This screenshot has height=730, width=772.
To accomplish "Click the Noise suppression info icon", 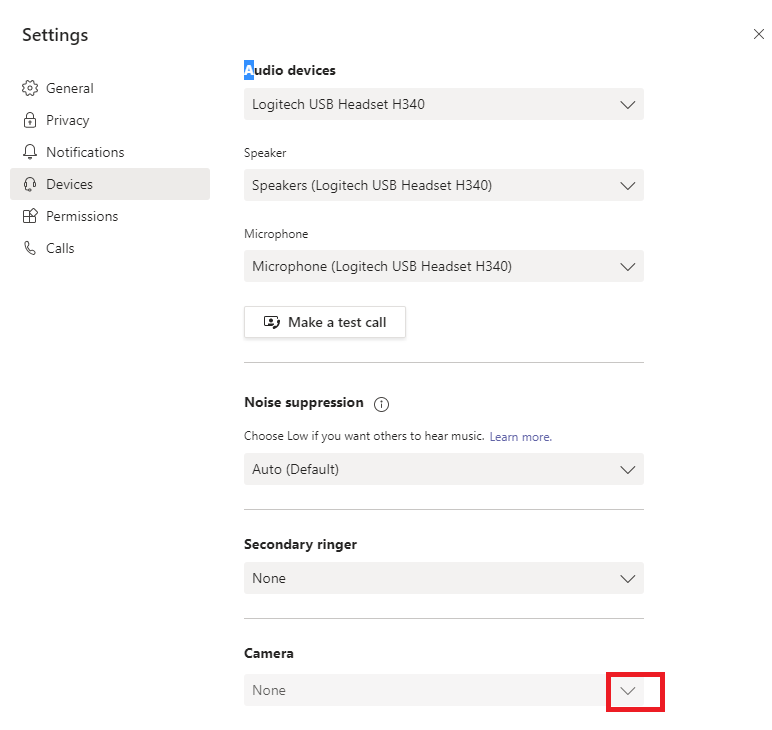I will (381, 404).
